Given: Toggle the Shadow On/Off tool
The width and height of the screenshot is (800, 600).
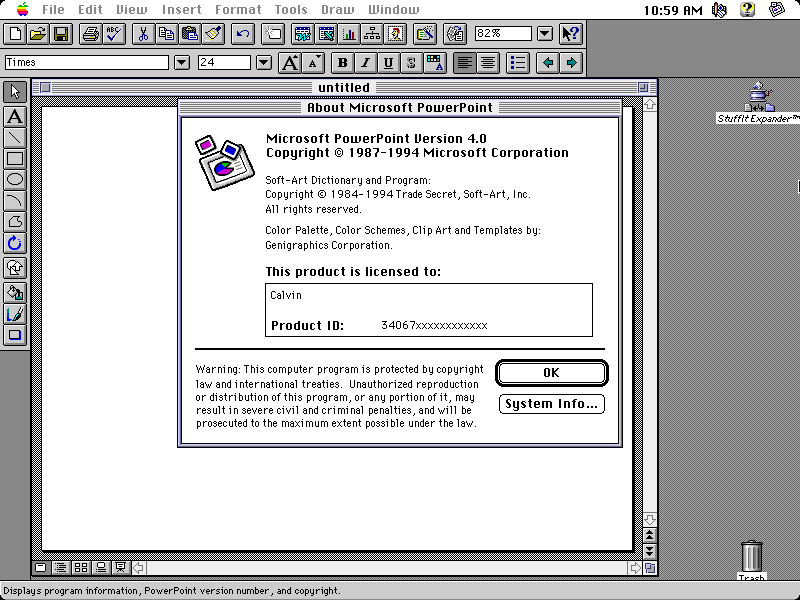Looking at the screenshot, I should tap(15, 335).
